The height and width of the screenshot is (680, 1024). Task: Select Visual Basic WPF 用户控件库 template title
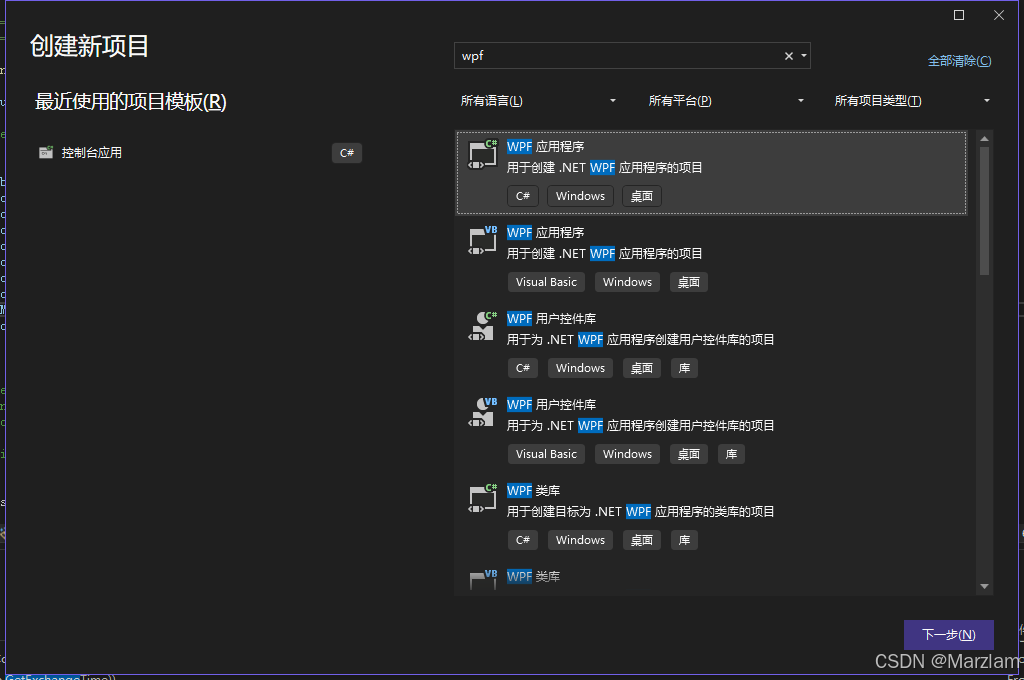551,404
